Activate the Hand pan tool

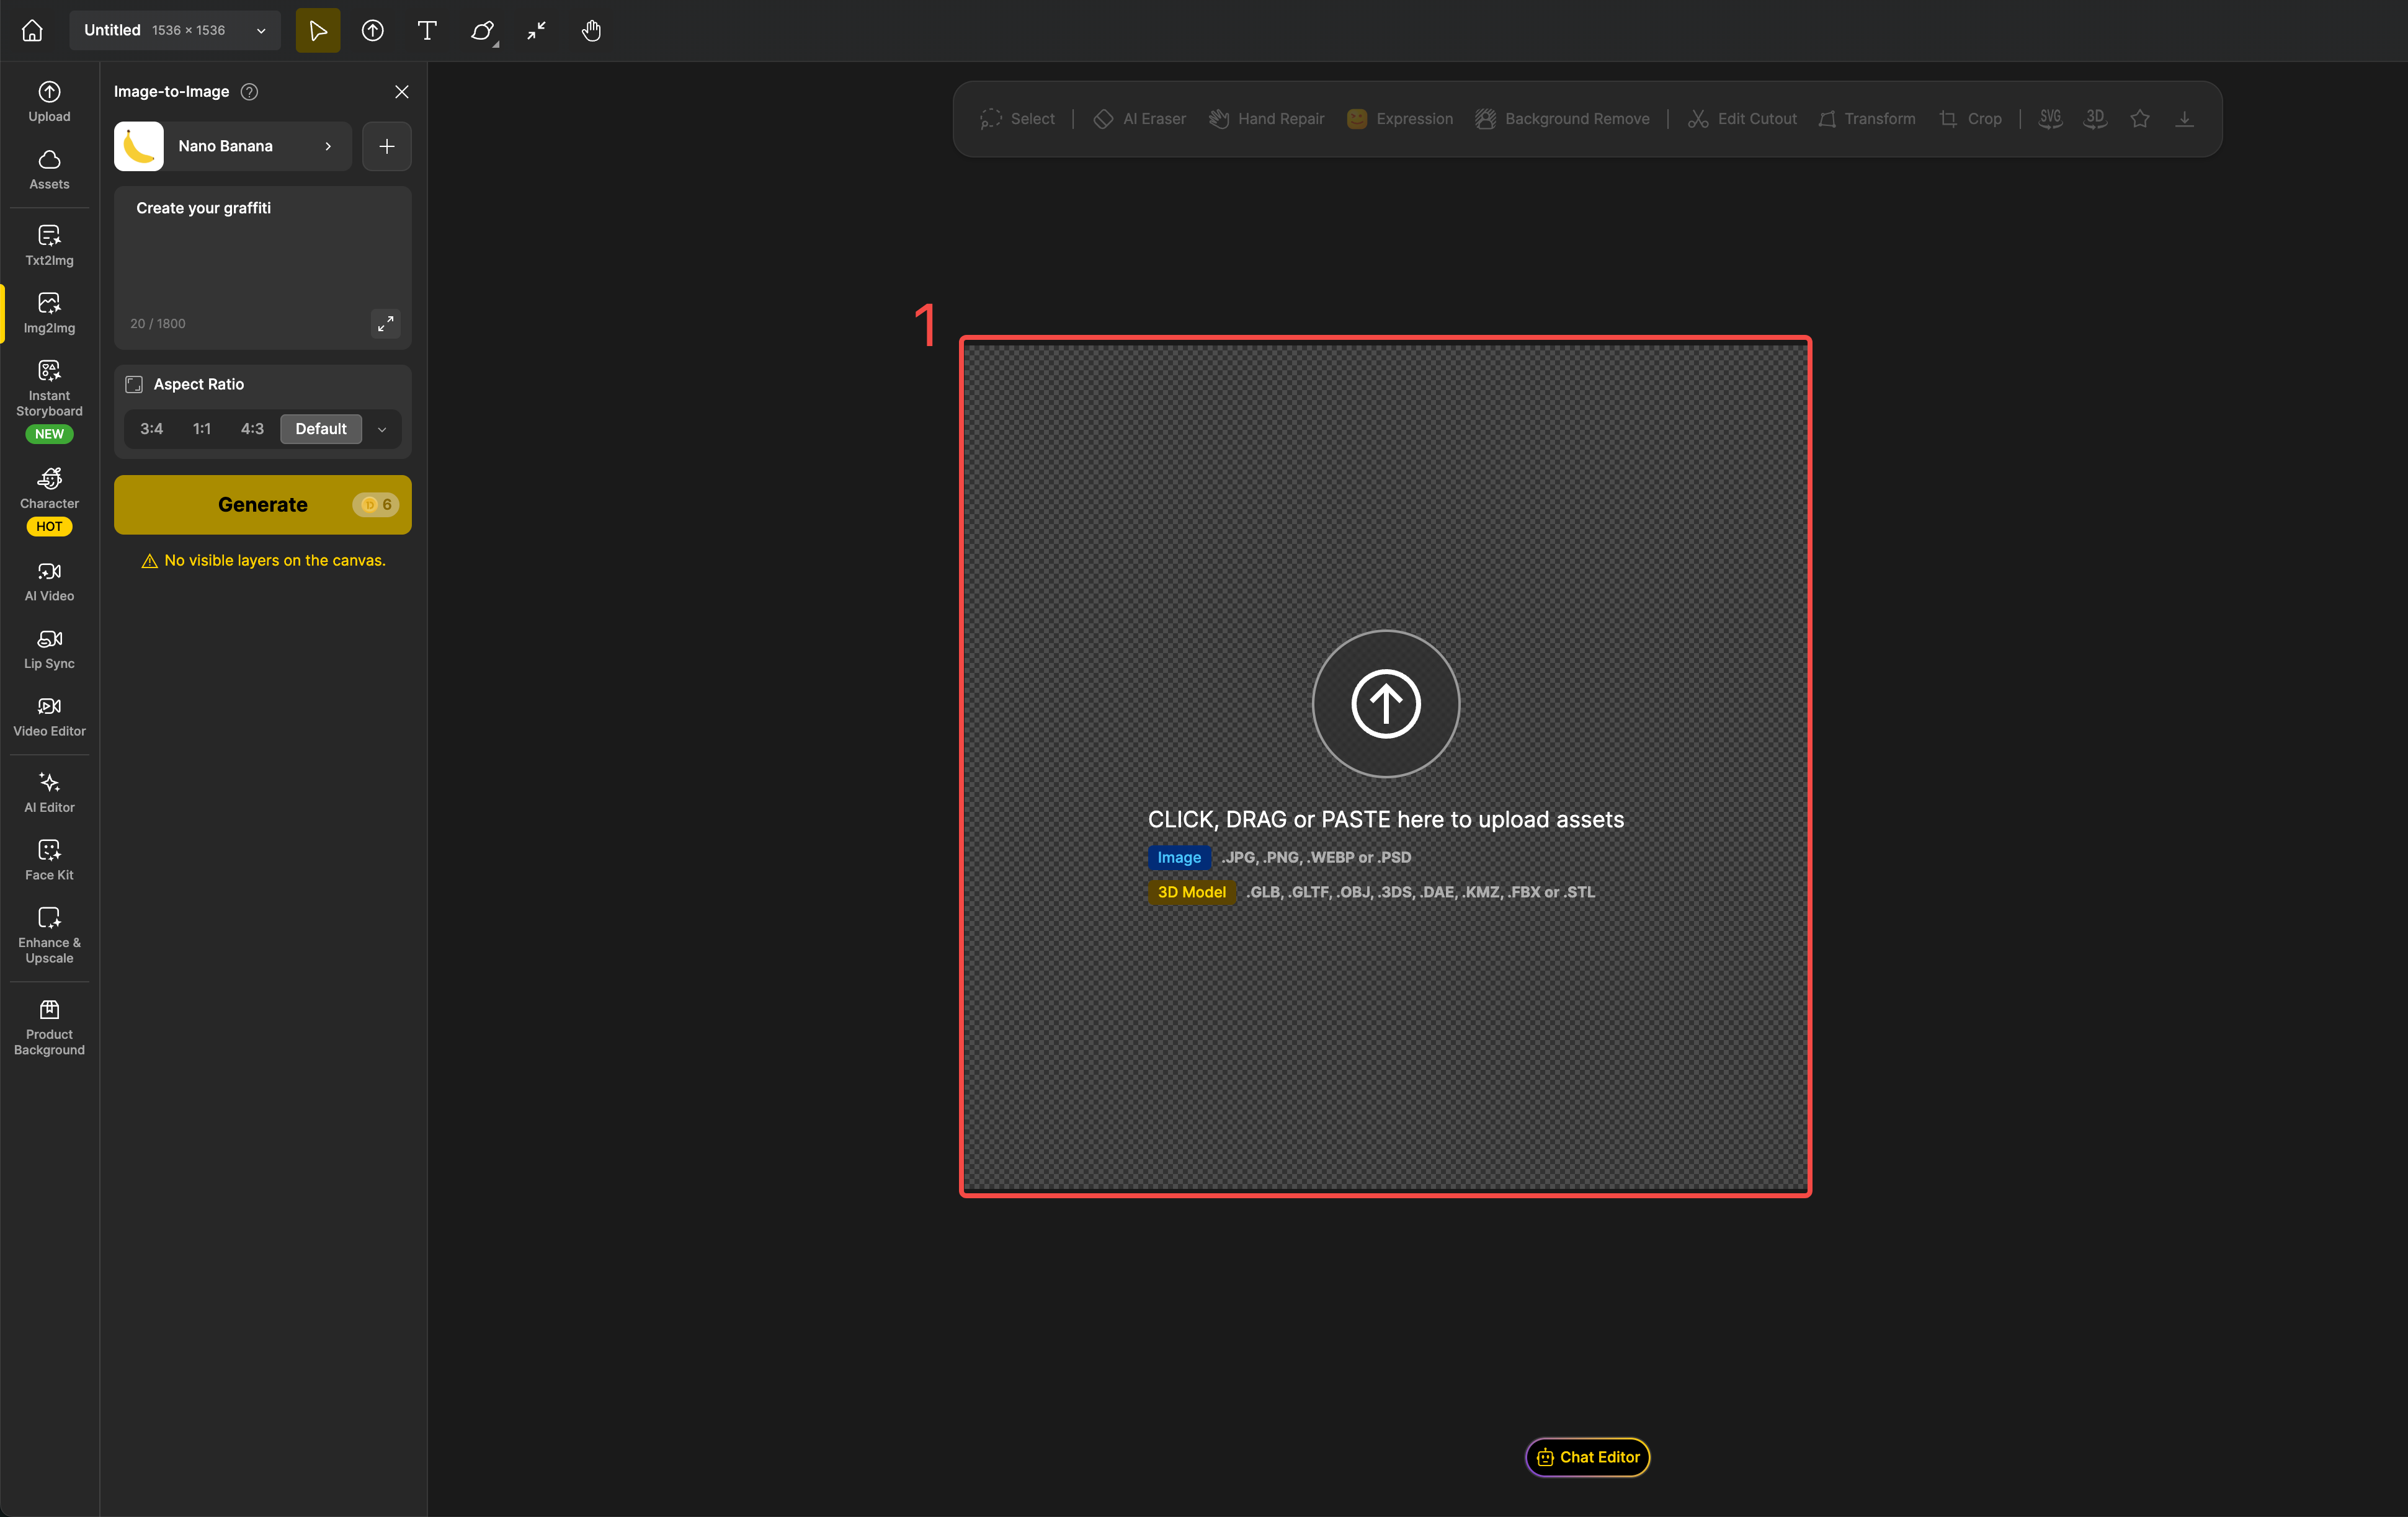[591, 30]
